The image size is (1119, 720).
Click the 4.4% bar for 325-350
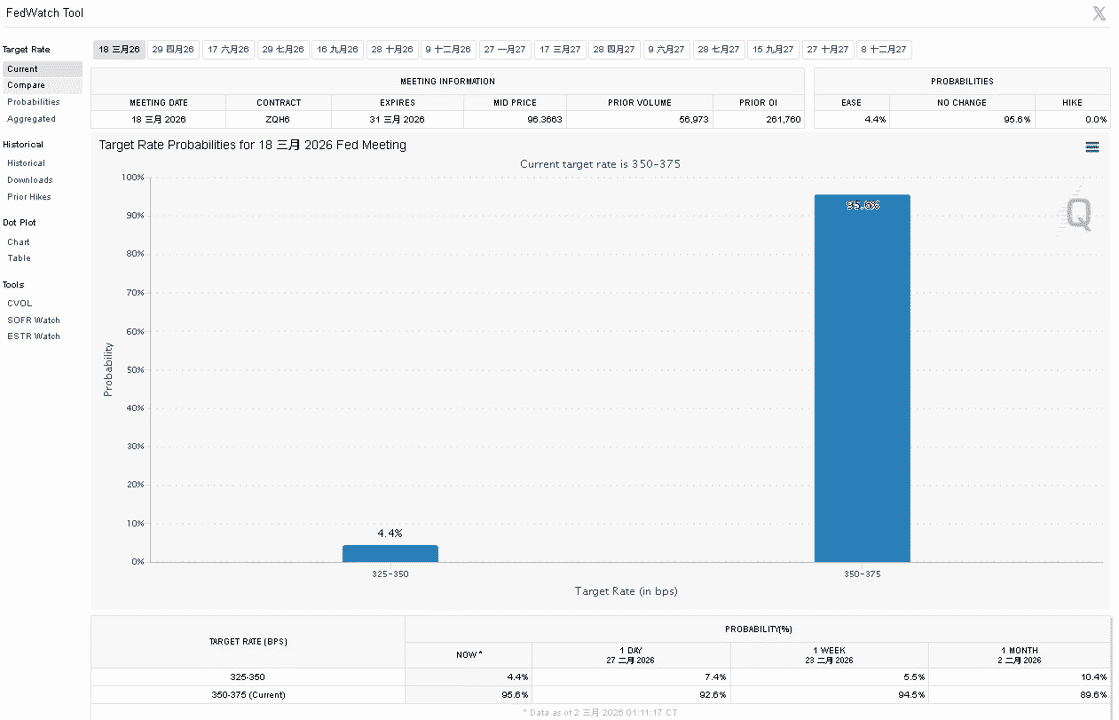(390, 554)
